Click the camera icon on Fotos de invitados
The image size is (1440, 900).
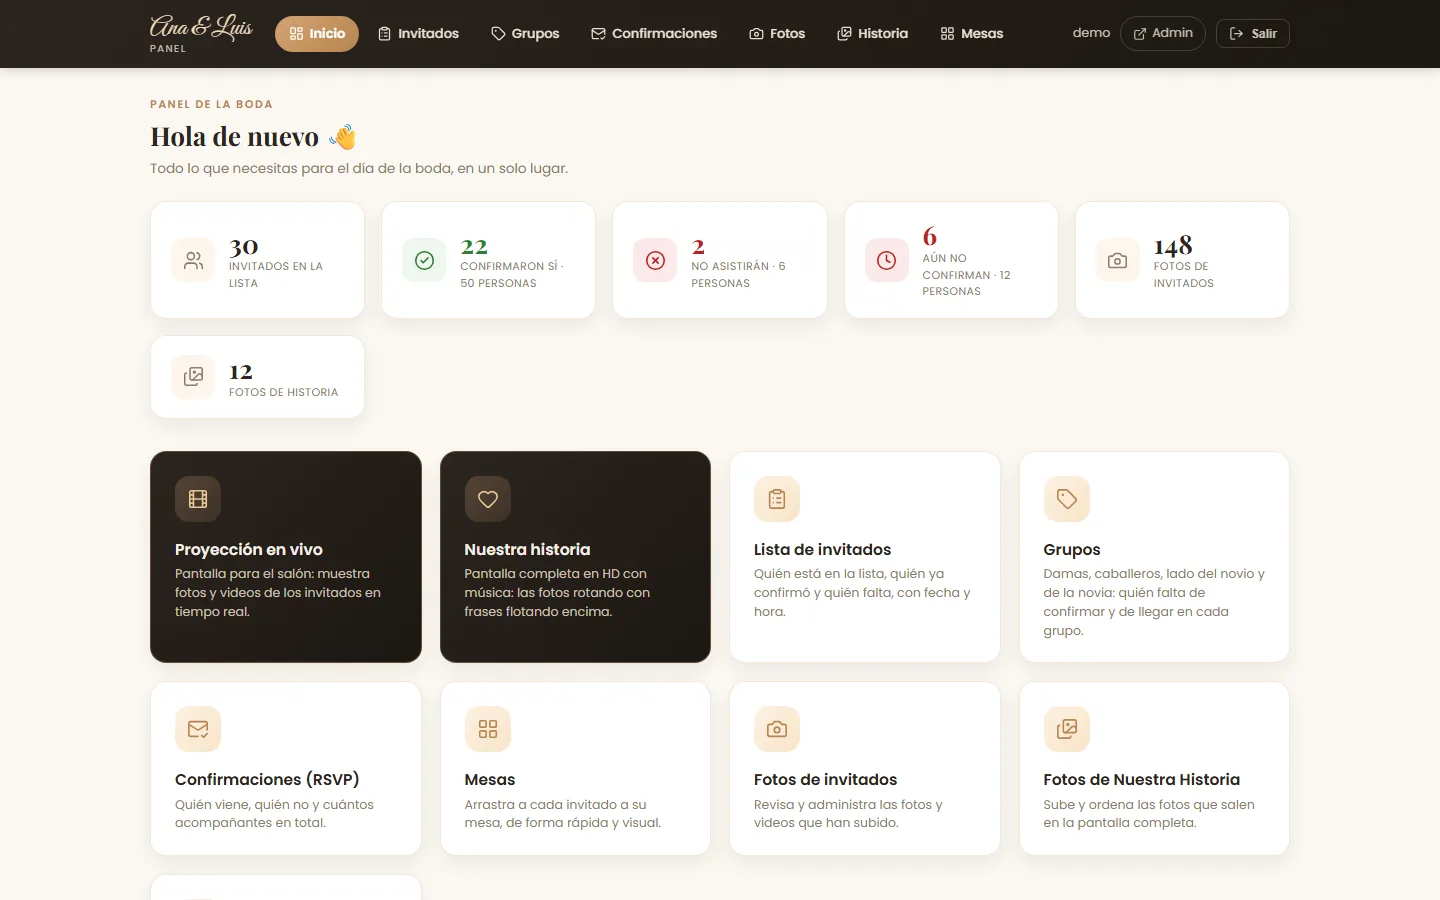point(777,729)
